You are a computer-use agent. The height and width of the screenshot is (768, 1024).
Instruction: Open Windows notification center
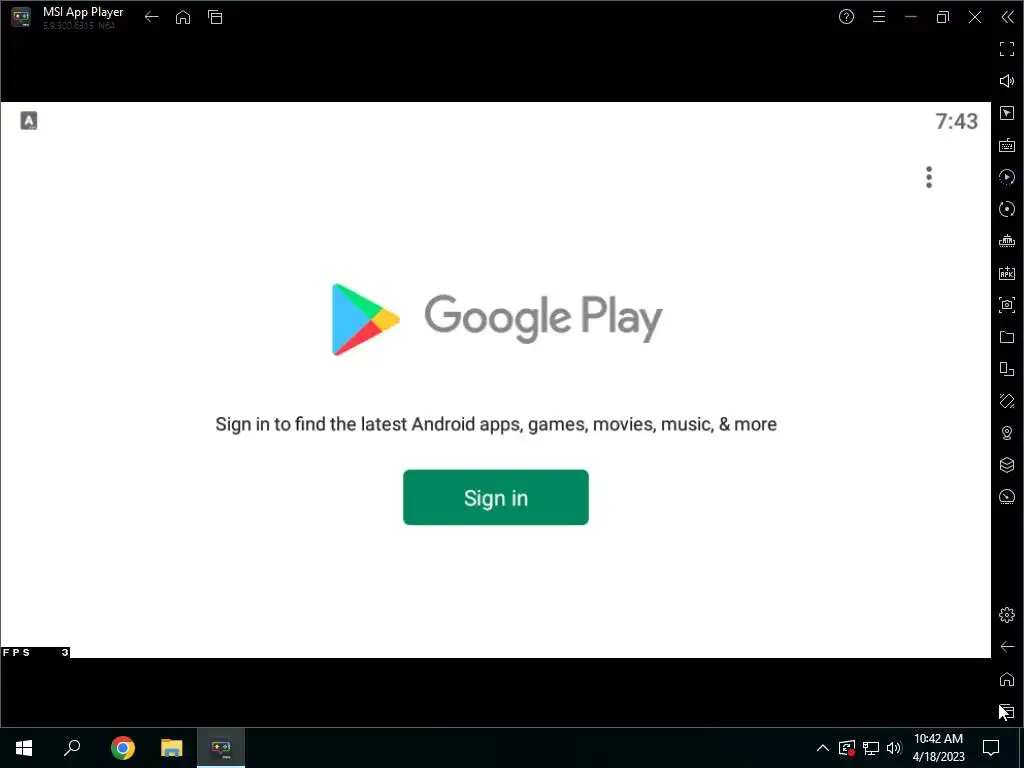[x=991, y=748]
